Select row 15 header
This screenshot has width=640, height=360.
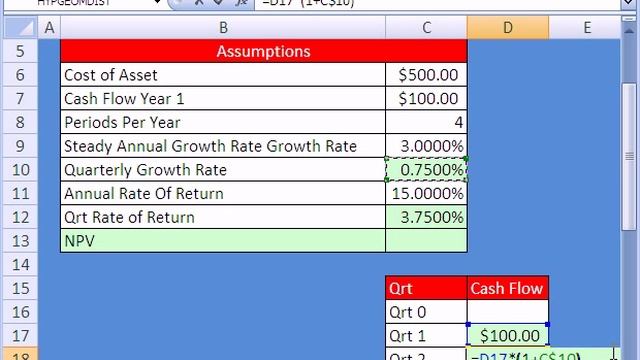(20, 288)
